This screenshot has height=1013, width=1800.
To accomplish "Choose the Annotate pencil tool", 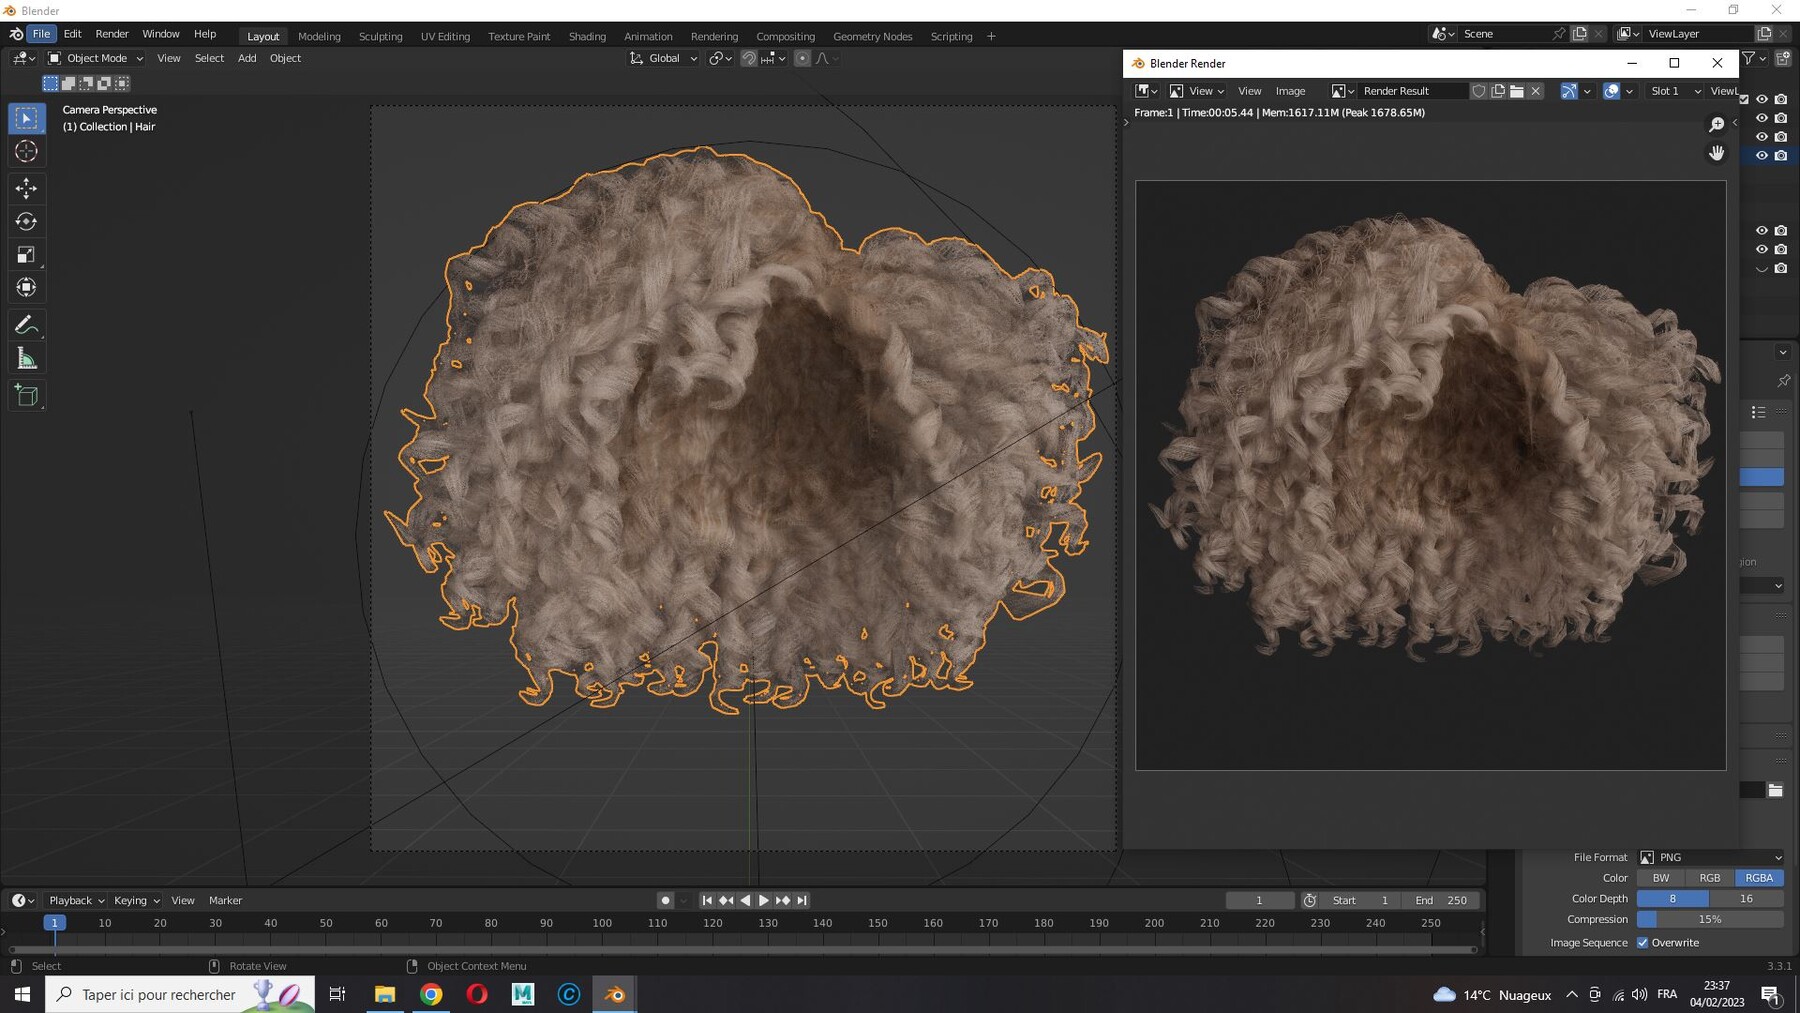I will [27, 325].
